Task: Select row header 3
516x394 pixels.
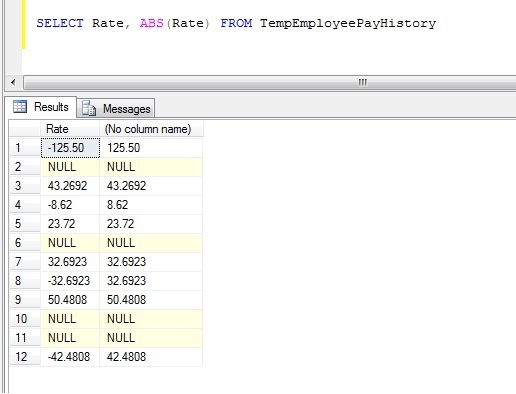Action: [25, 186]
